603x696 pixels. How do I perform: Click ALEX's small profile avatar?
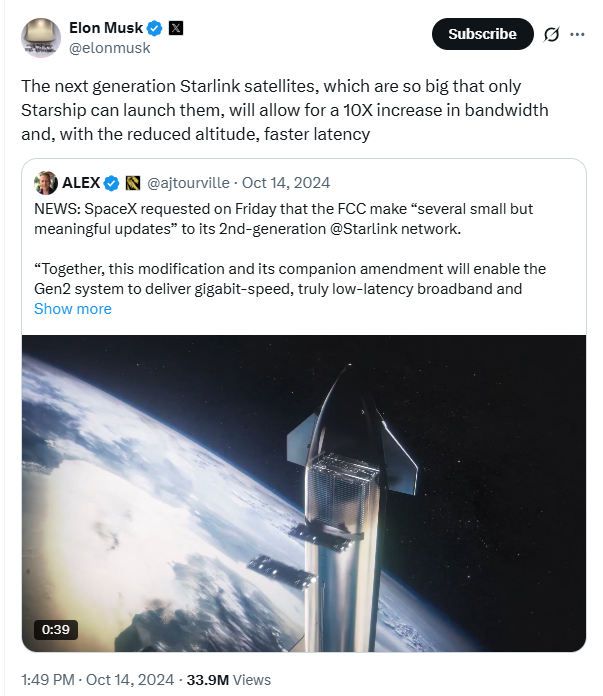[46, 183]
